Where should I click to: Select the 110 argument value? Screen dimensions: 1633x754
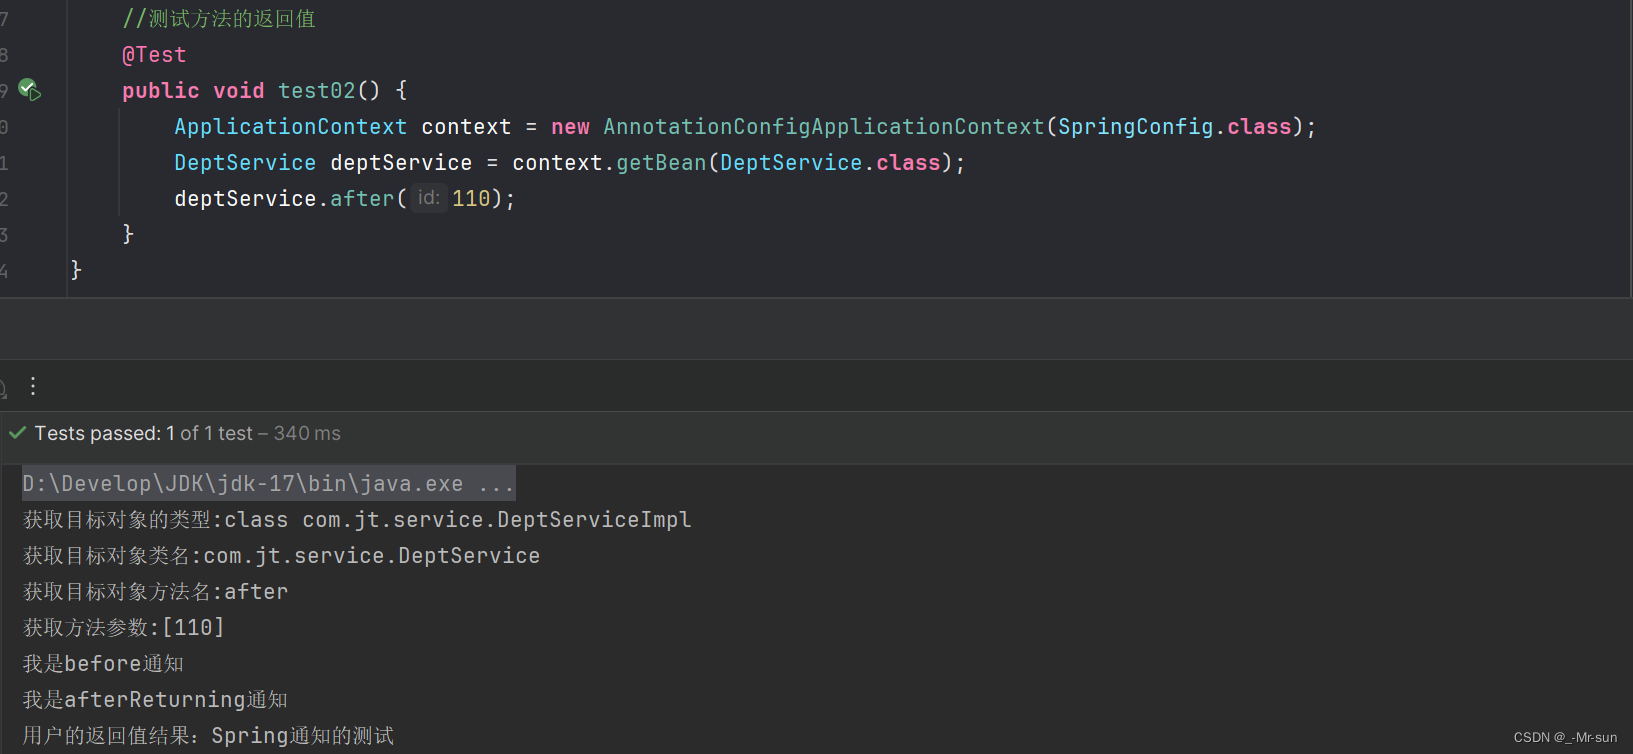(x=471, y=199)
